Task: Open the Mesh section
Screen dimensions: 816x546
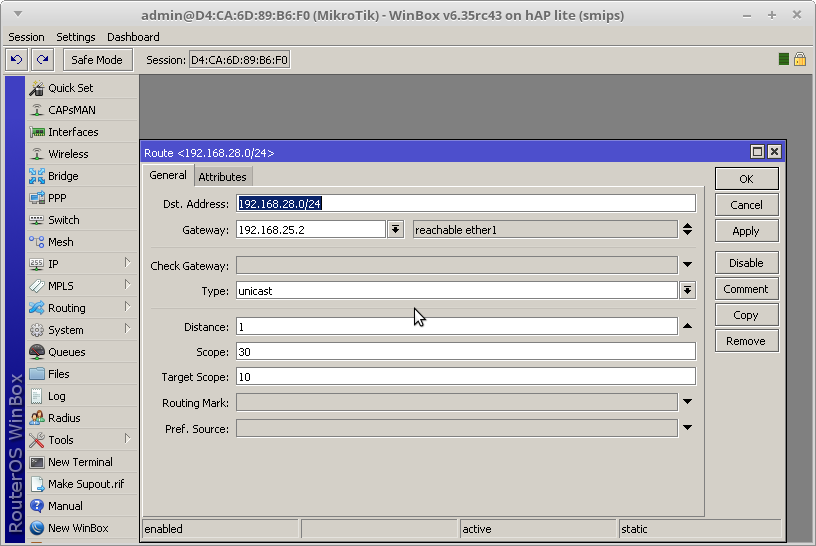Action: pyautogui.click(x=82, y=242)
